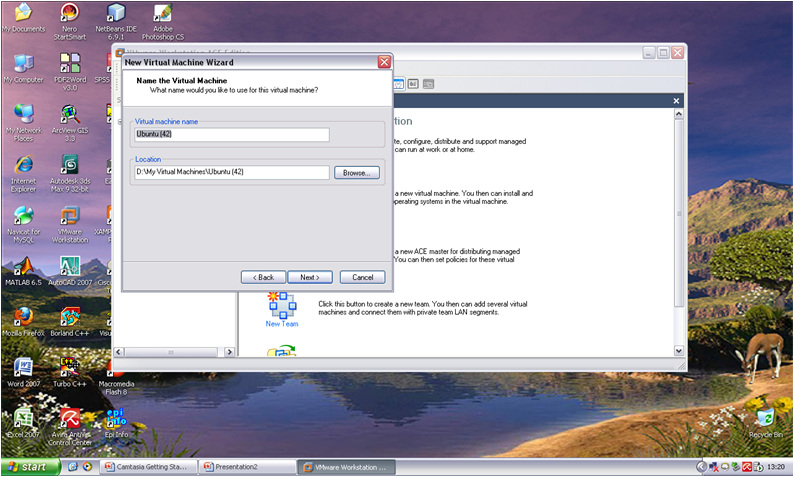Click the Back button in the wizard
This screenshot has width=794, height=477.
(263, 277)
